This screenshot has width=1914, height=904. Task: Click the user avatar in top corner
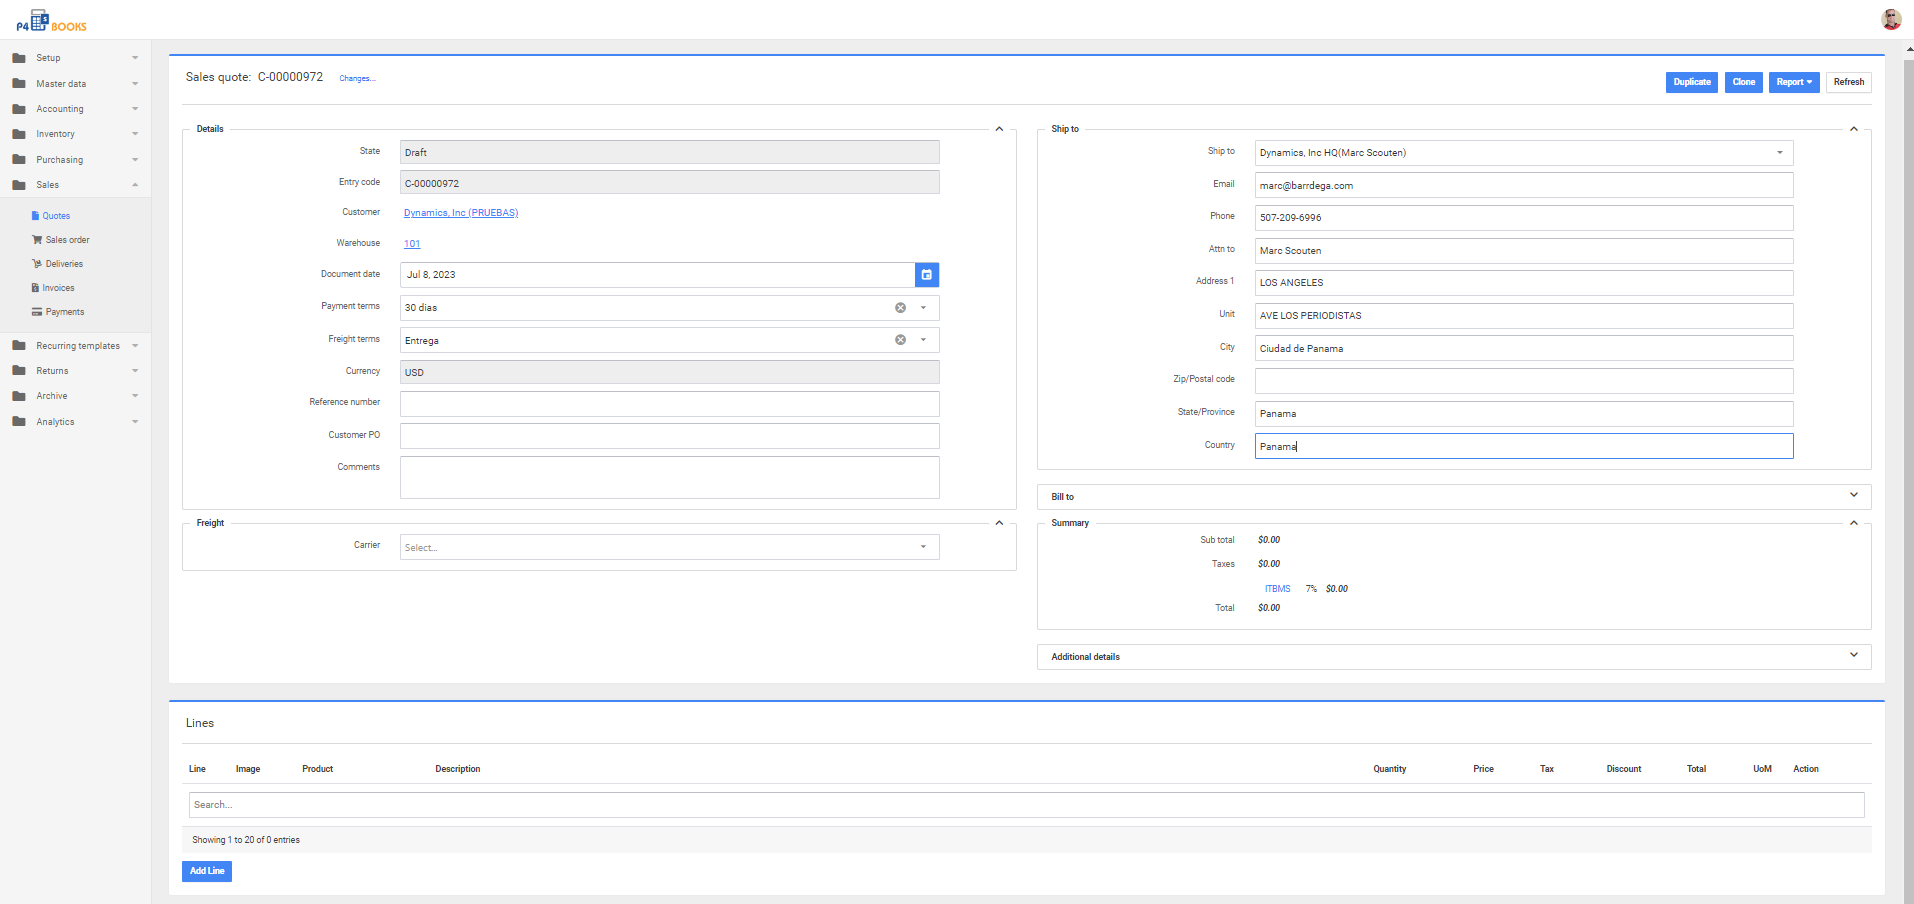1890,20
